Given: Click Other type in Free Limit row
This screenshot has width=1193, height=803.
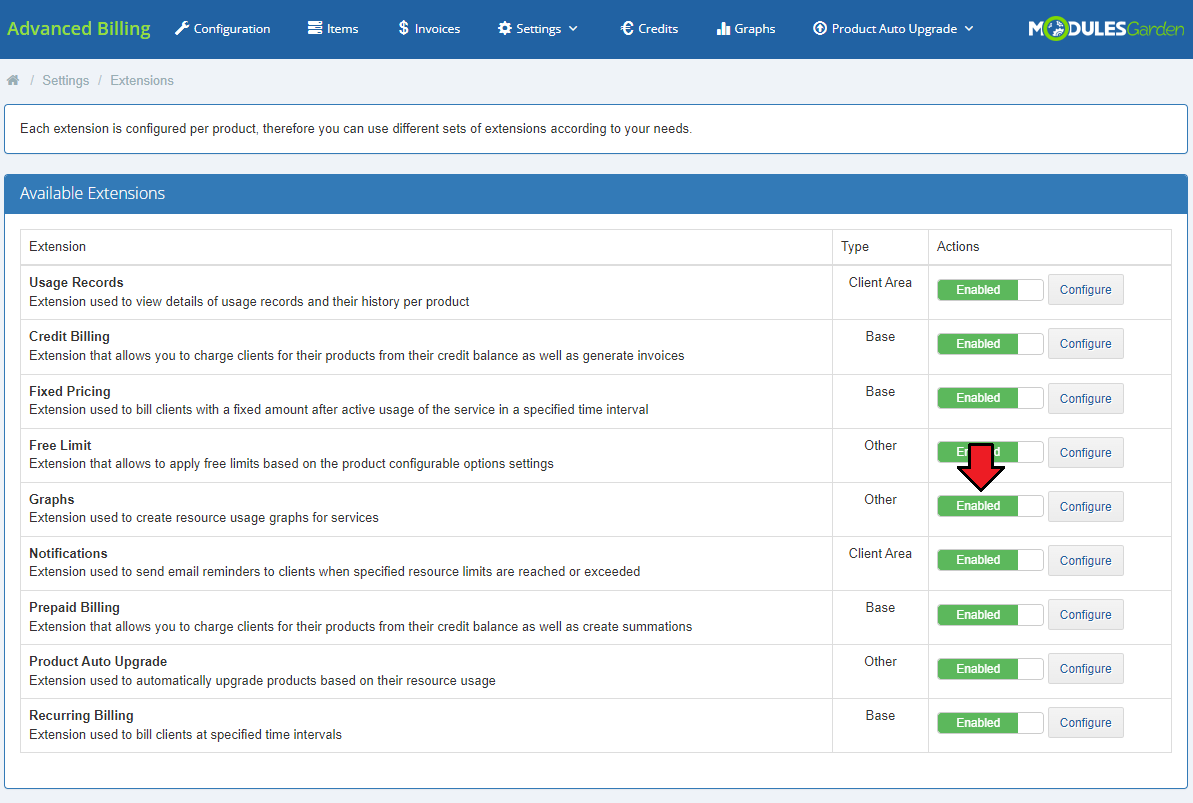Looking at the screenshot, I should point(880,445).
